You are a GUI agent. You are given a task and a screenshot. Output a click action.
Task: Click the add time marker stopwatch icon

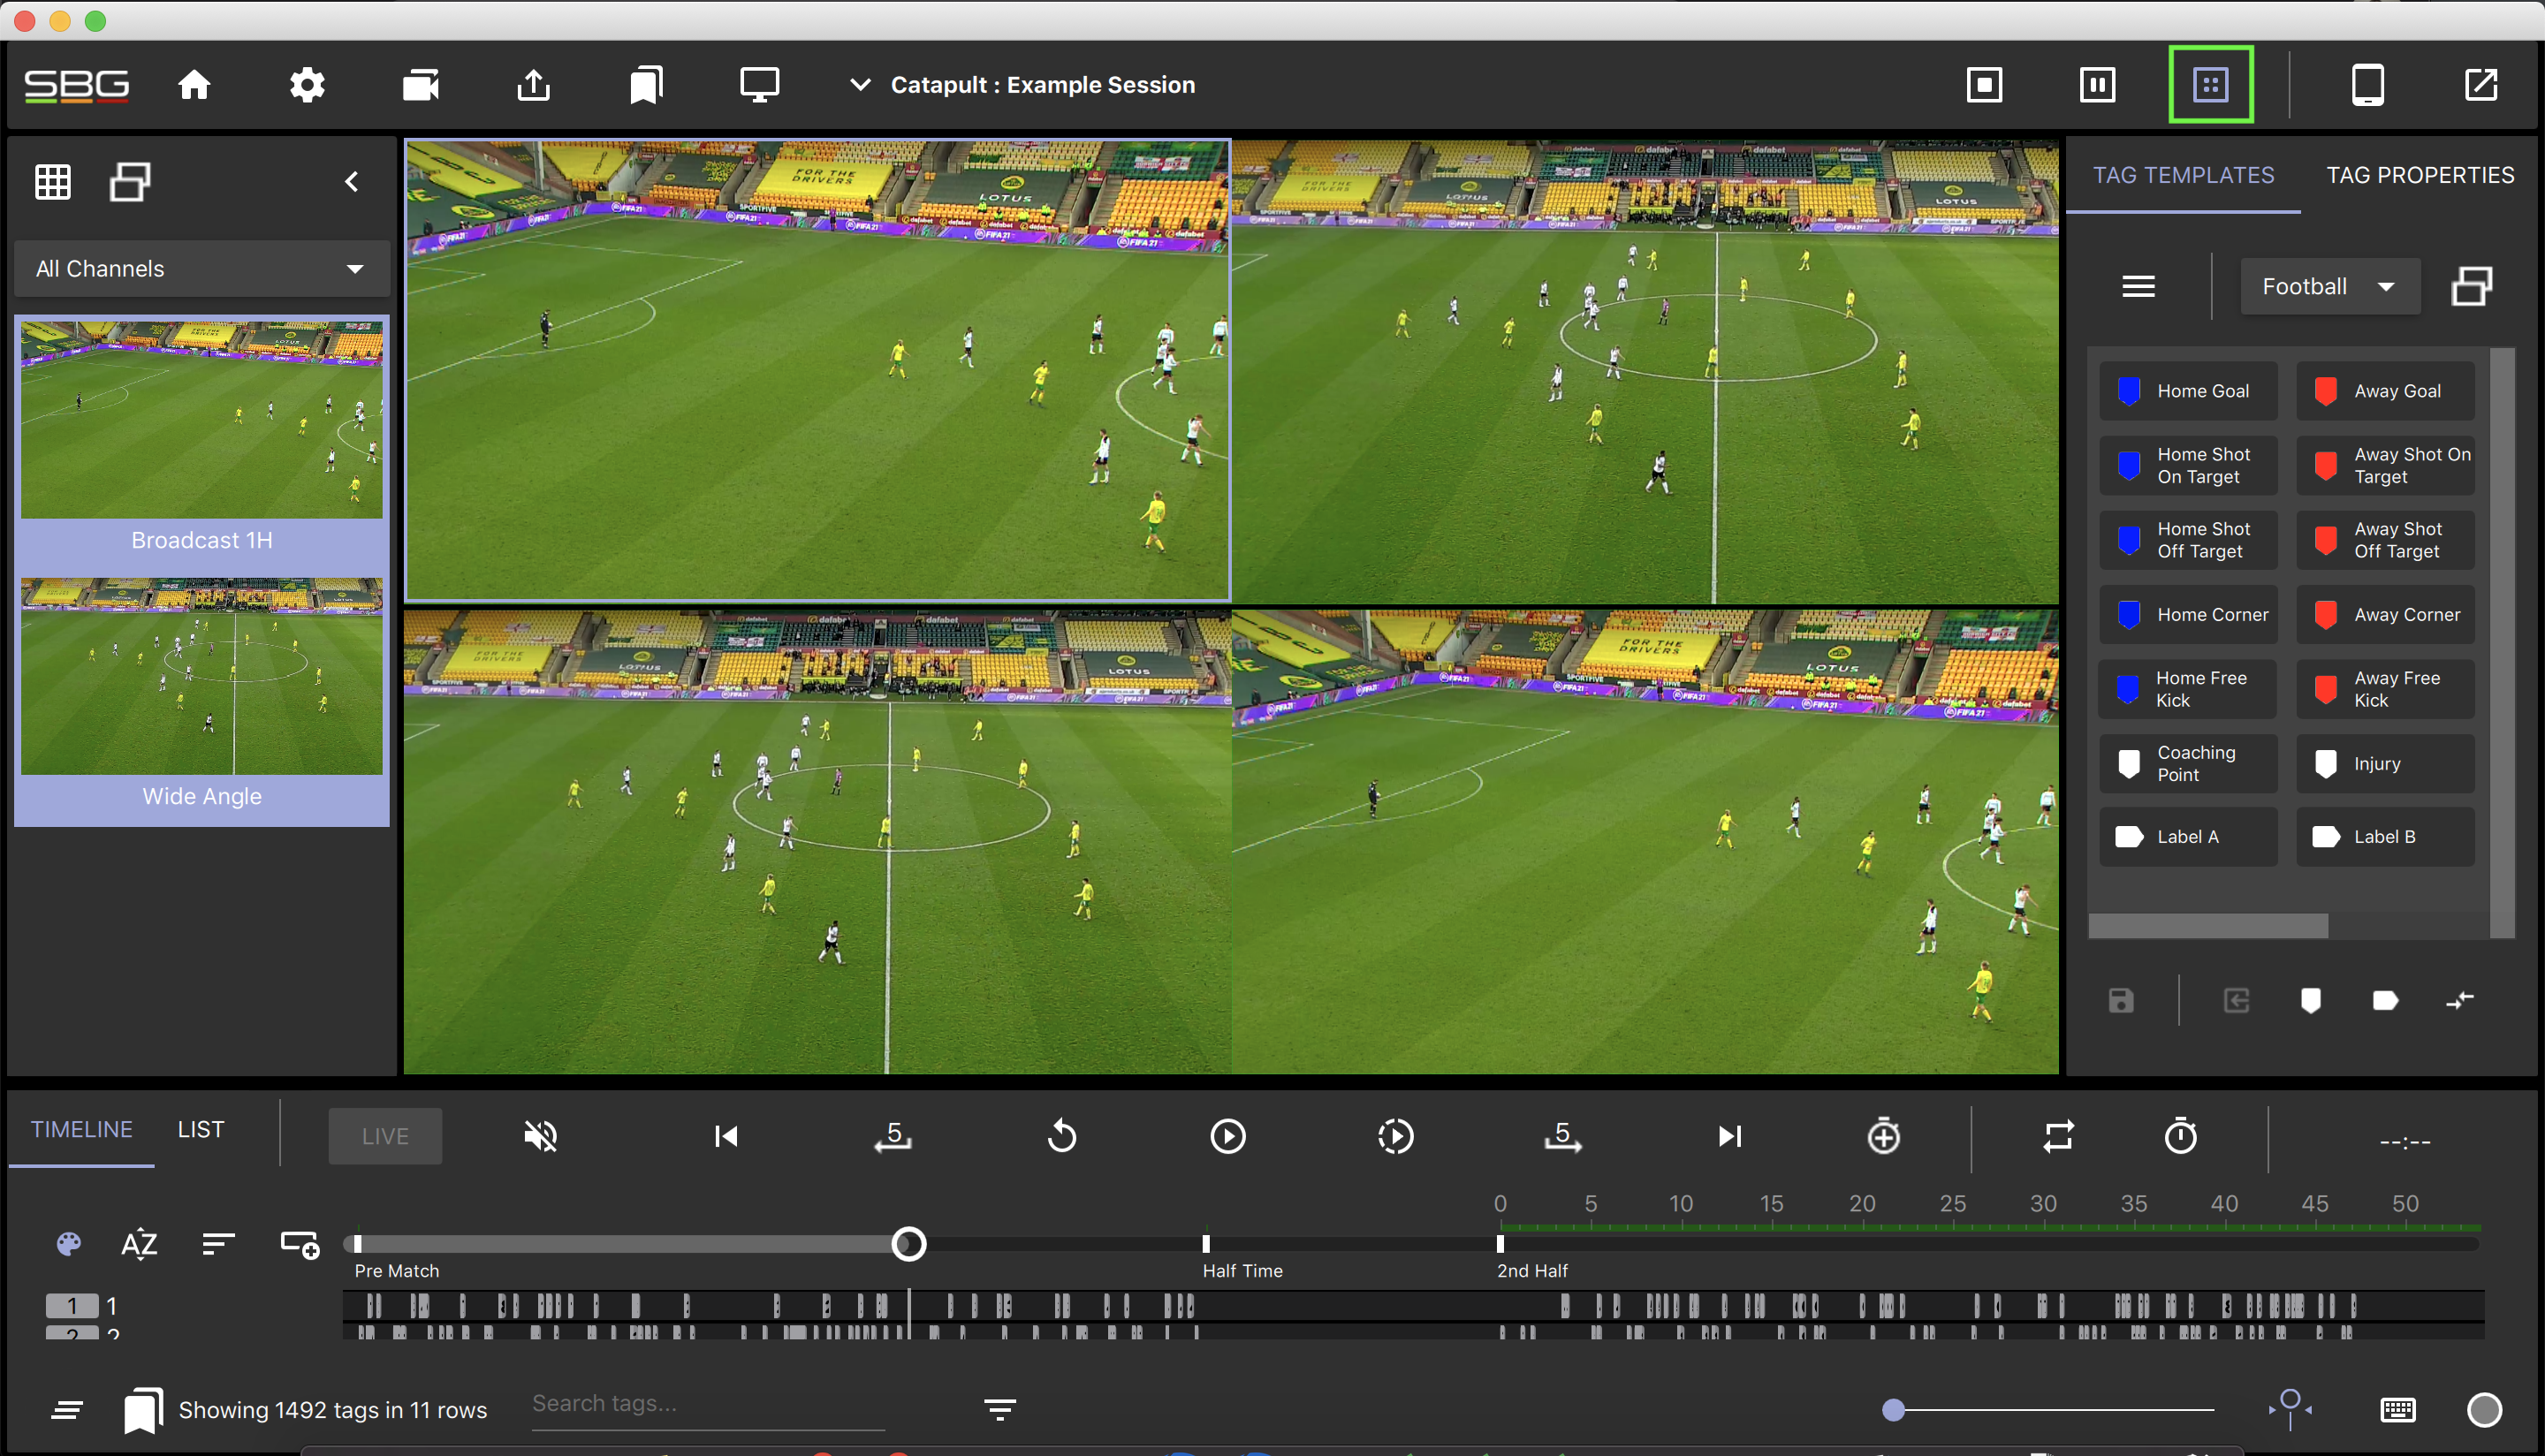pyautogui.click(x=1883, y=1136)
